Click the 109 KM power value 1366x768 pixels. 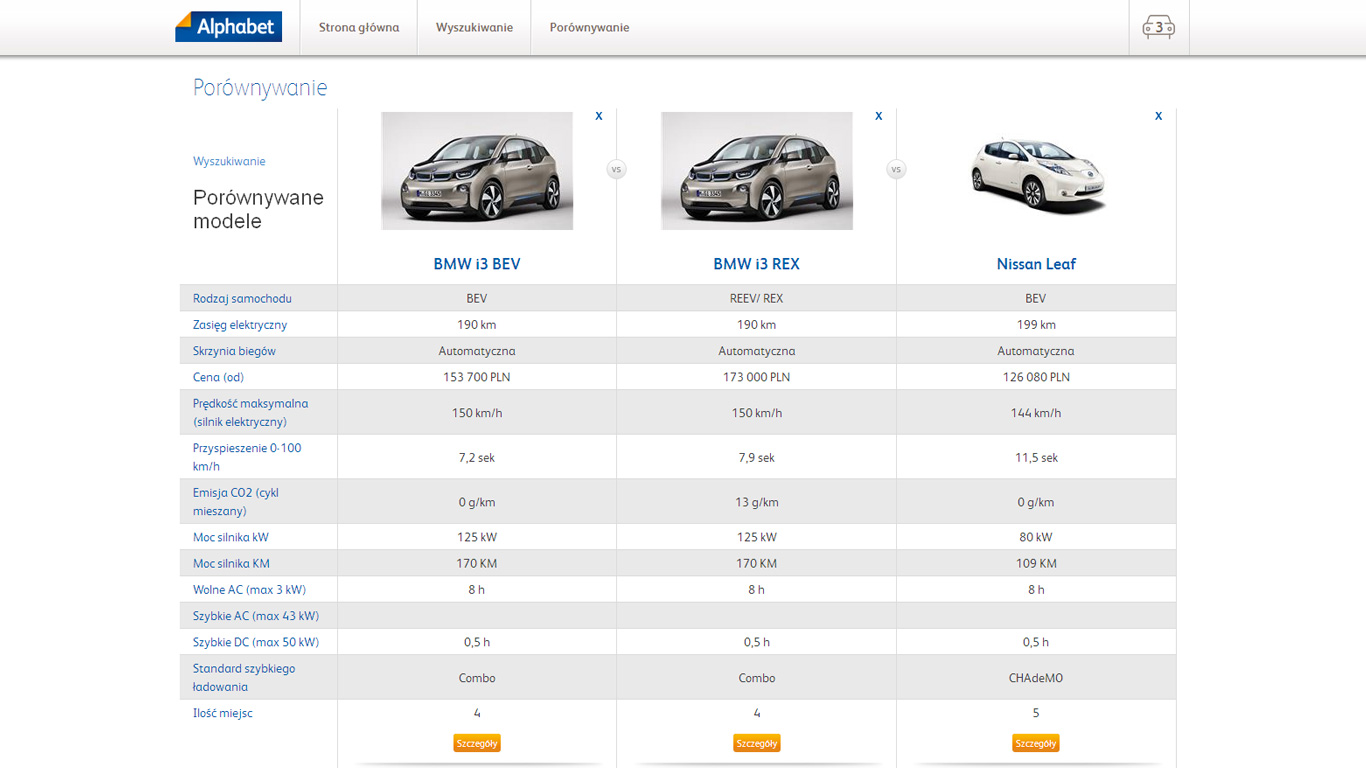click(1036, 563)
